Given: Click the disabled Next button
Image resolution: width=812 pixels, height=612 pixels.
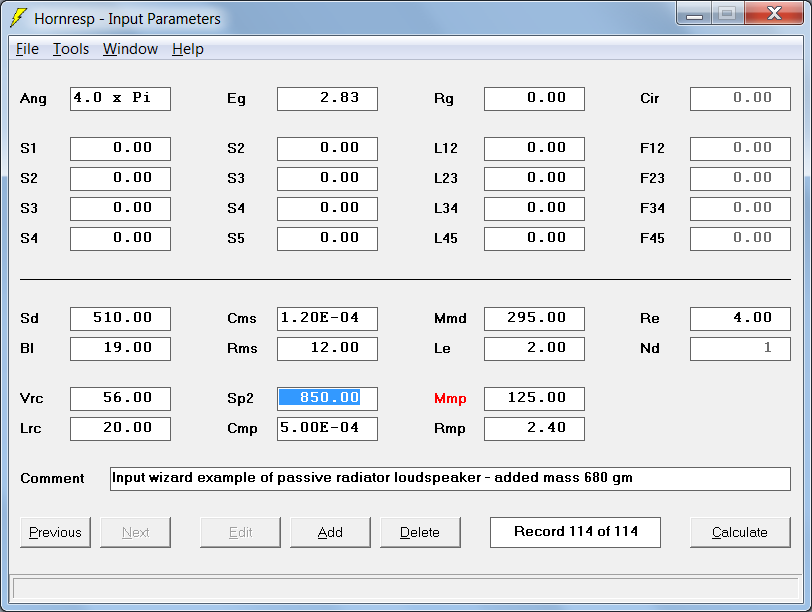Looking at the screenshot, I should click(135, 532).
